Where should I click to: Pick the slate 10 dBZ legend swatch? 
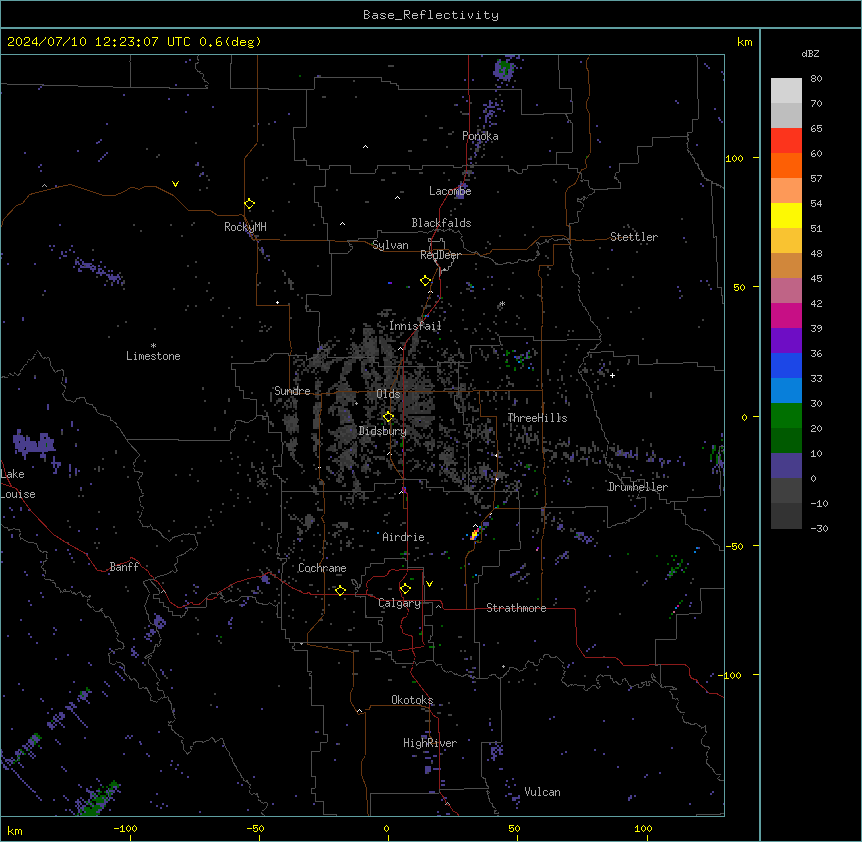pyautogui.click(x=786, y=466)
